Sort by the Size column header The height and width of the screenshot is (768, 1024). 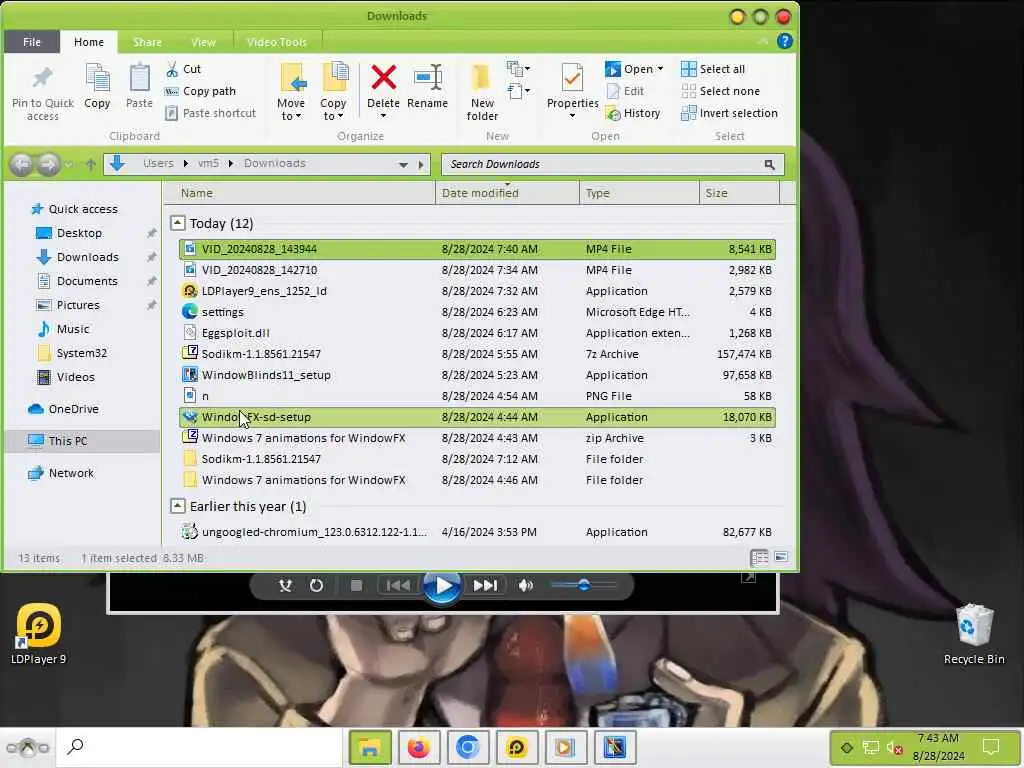point(739,193)
